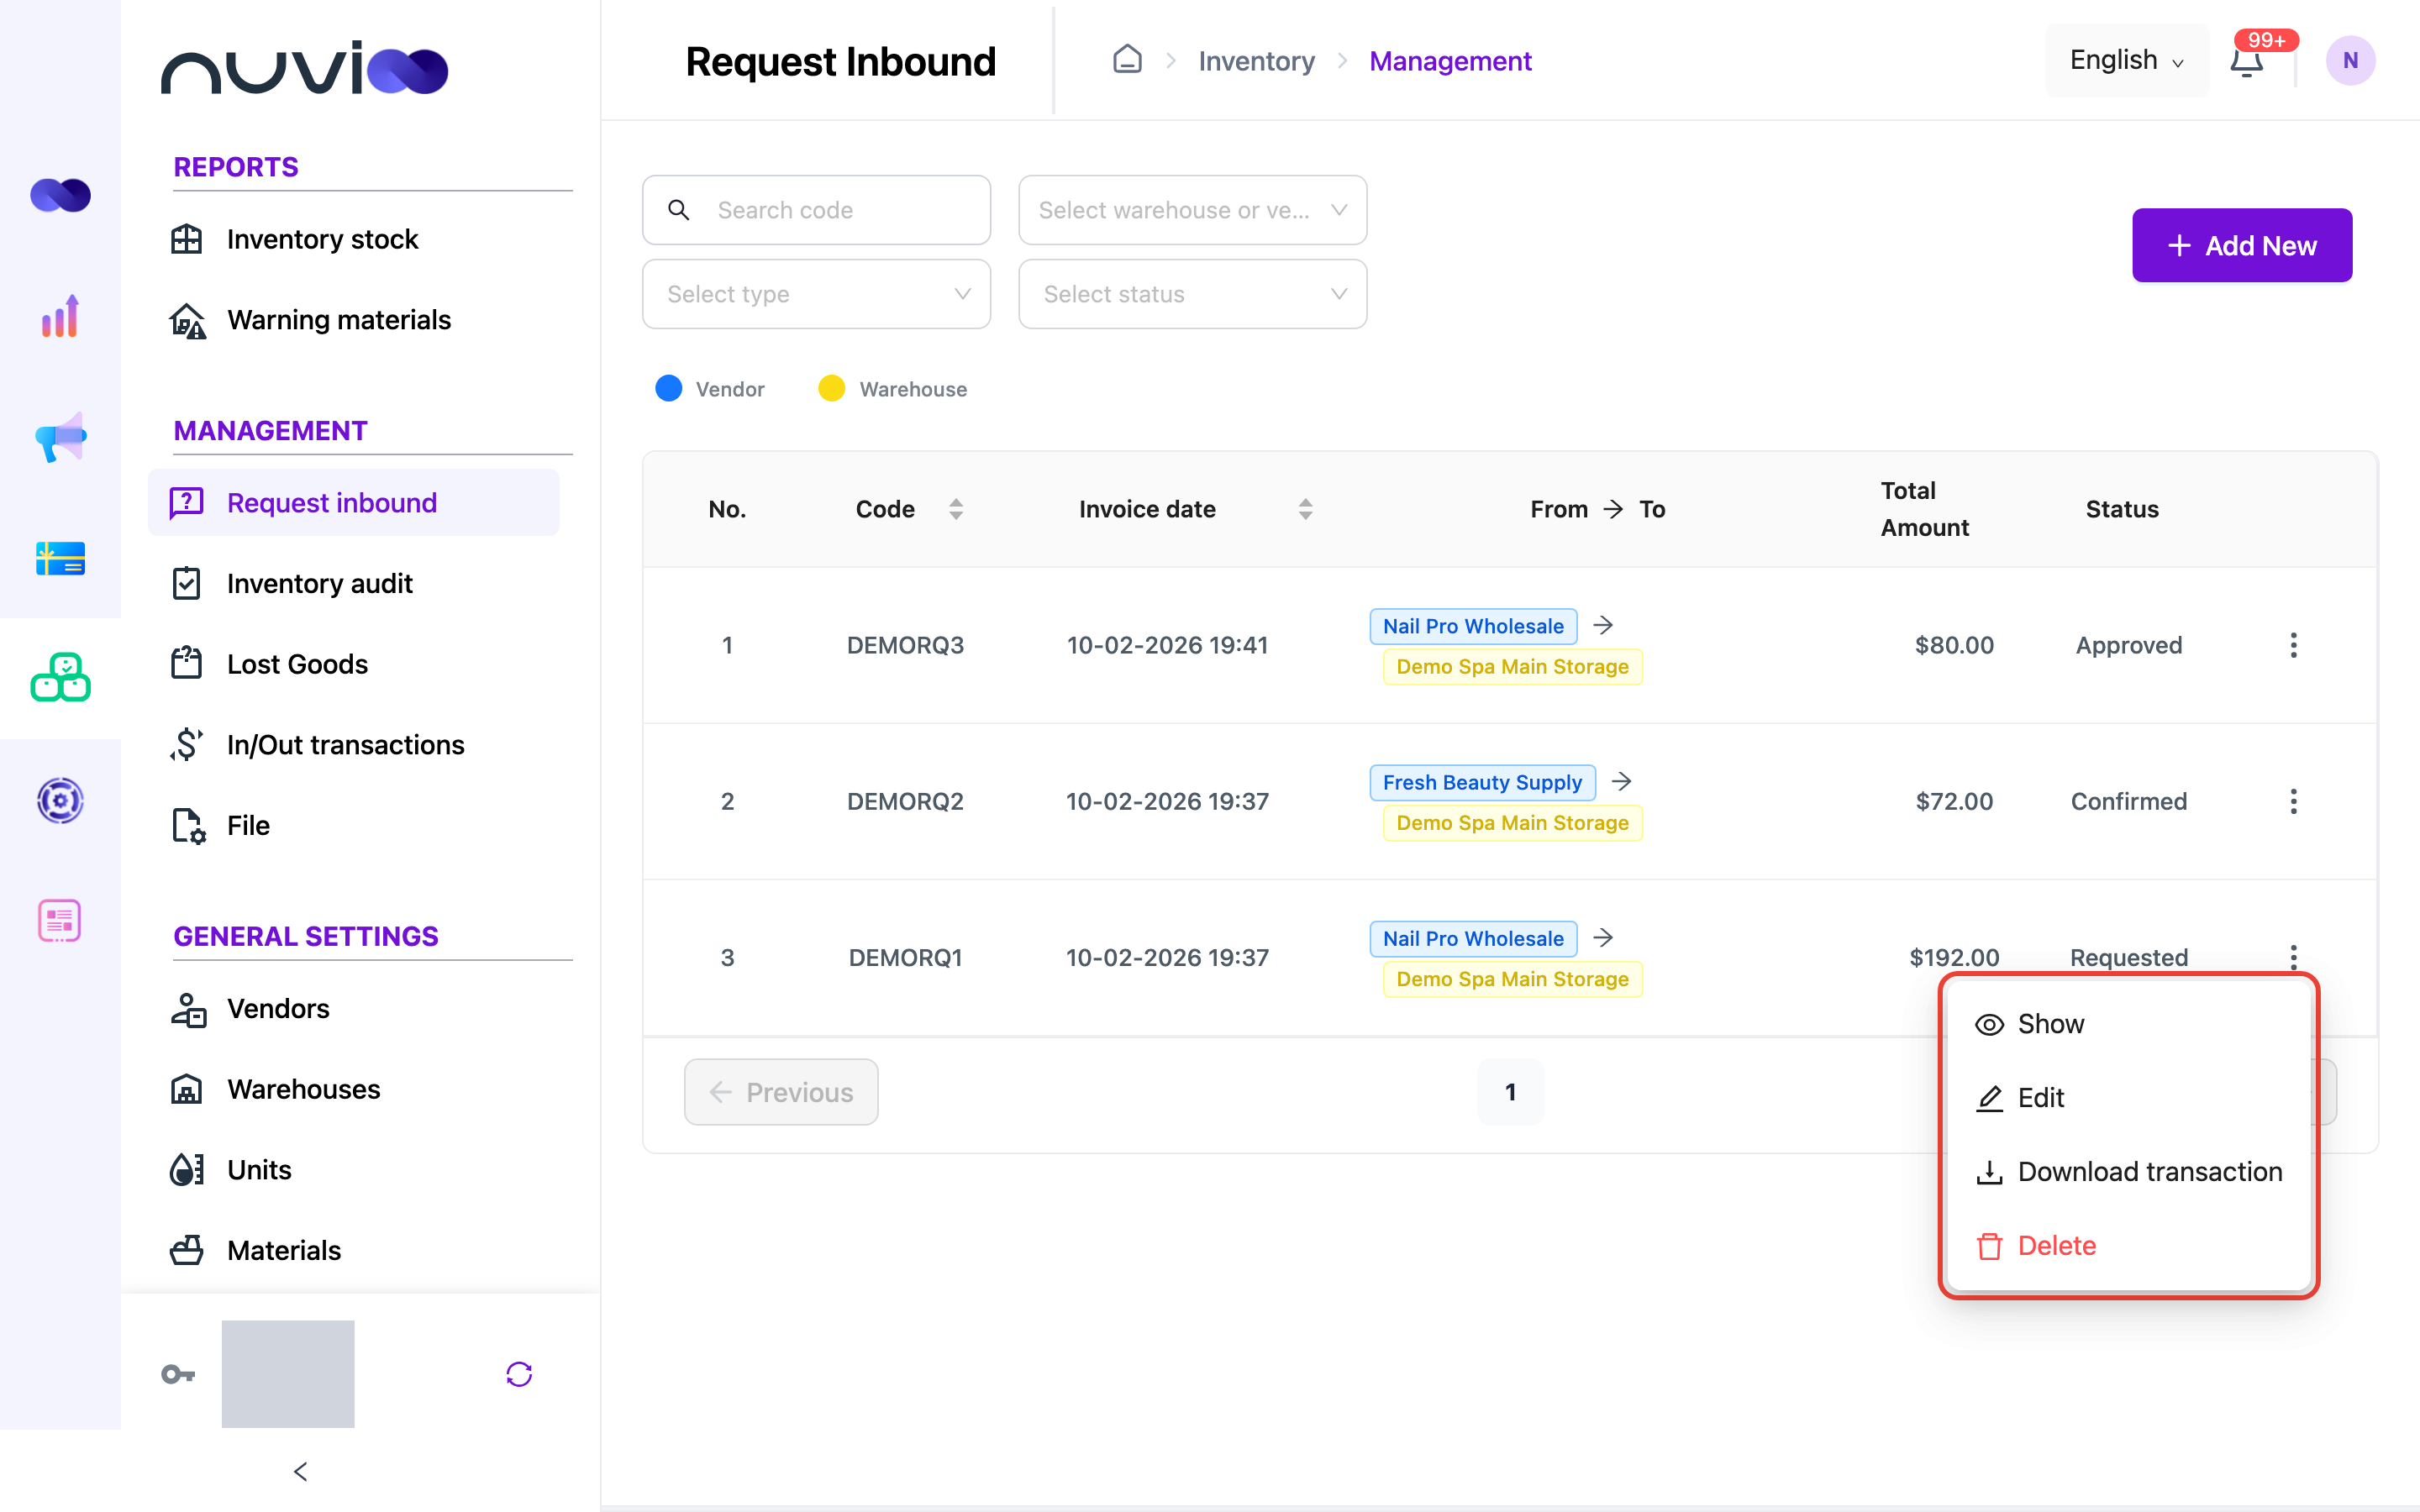Open Lost Goods page

pyautogui.click(x=354, y=664)
